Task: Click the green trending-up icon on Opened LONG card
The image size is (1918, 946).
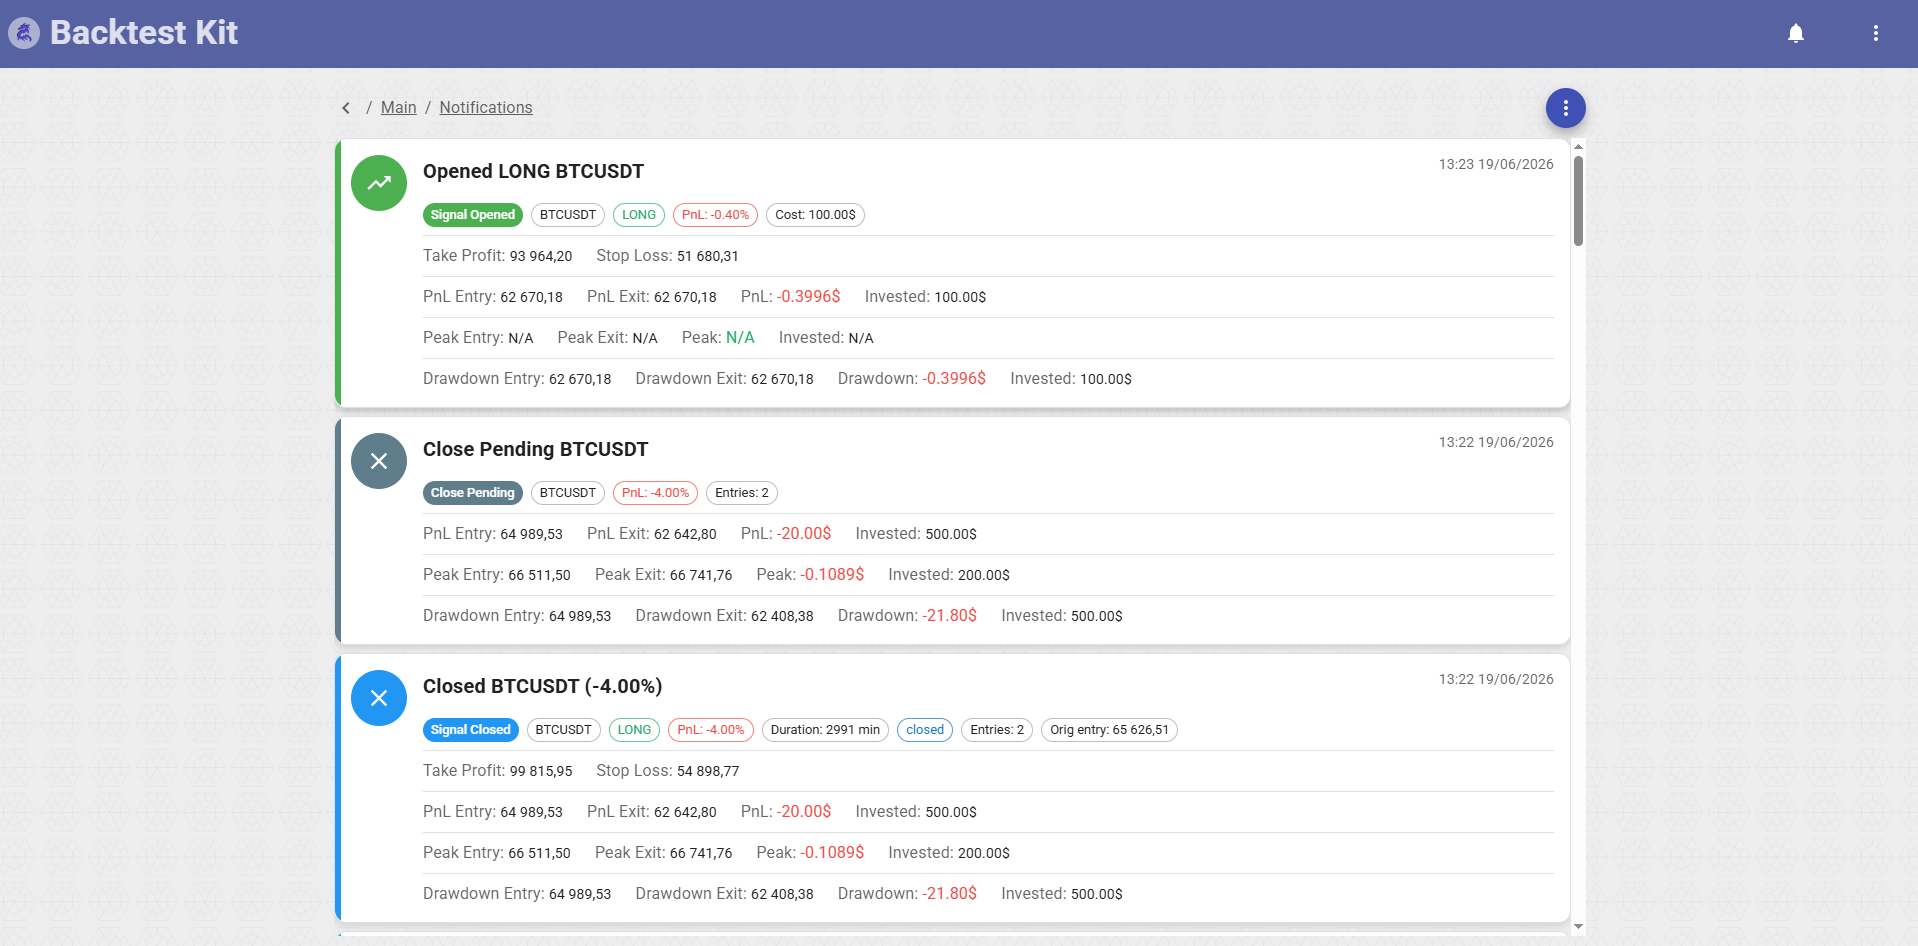Action: tap(379, 183)
